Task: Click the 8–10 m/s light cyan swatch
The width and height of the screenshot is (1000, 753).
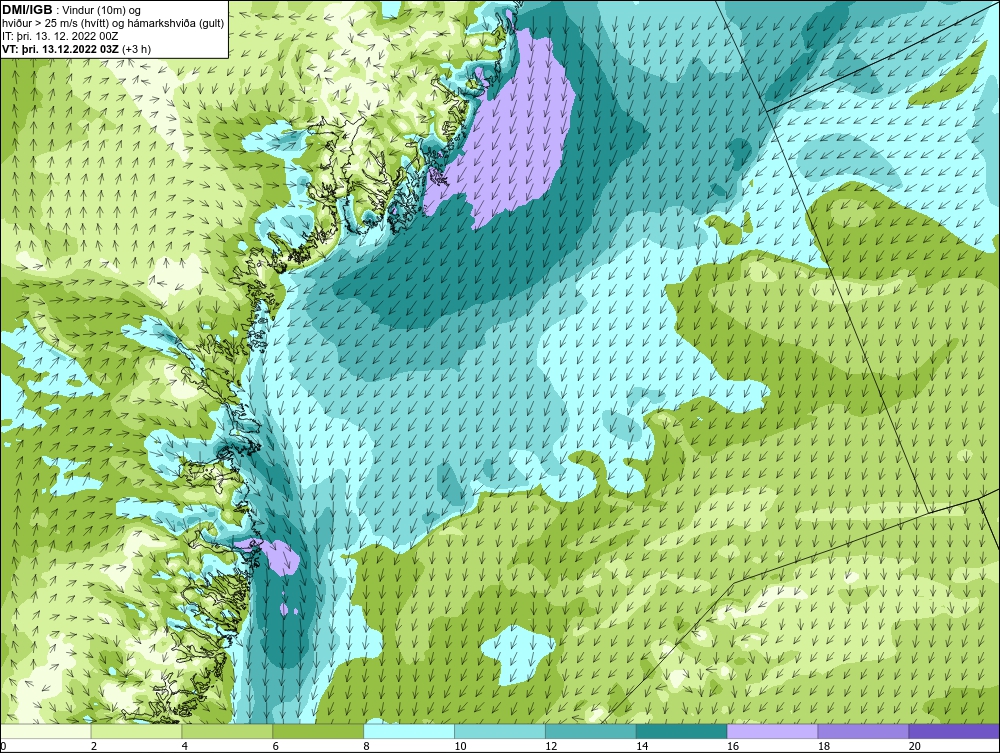Action: click(409, 731)
